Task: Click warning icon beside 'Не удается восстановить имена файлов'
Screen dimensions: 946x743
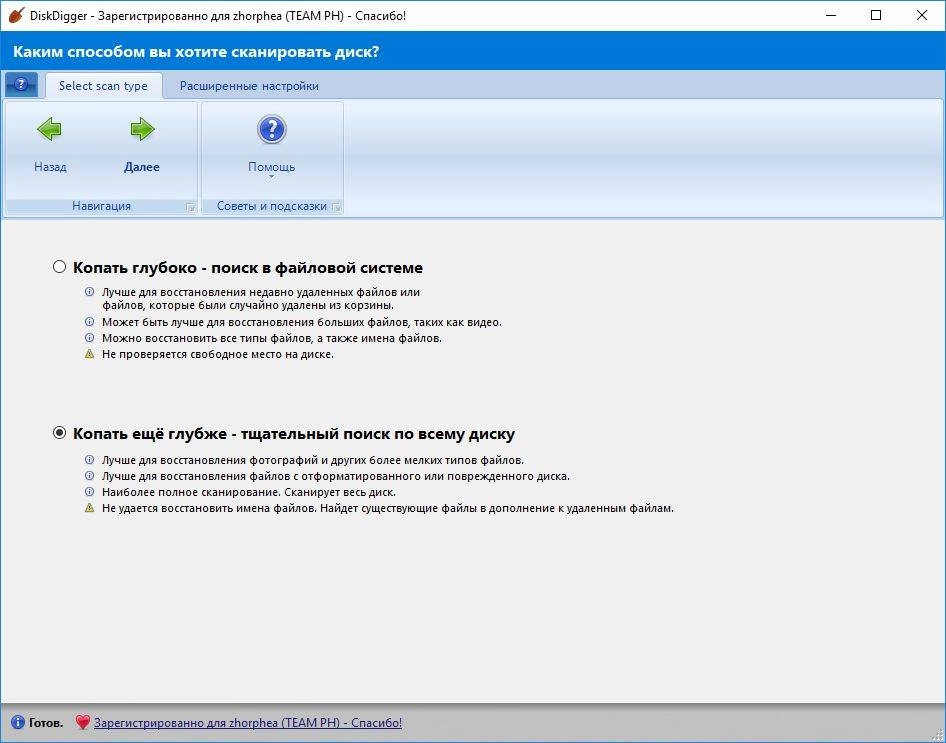Action: click(x=89, y=508)
